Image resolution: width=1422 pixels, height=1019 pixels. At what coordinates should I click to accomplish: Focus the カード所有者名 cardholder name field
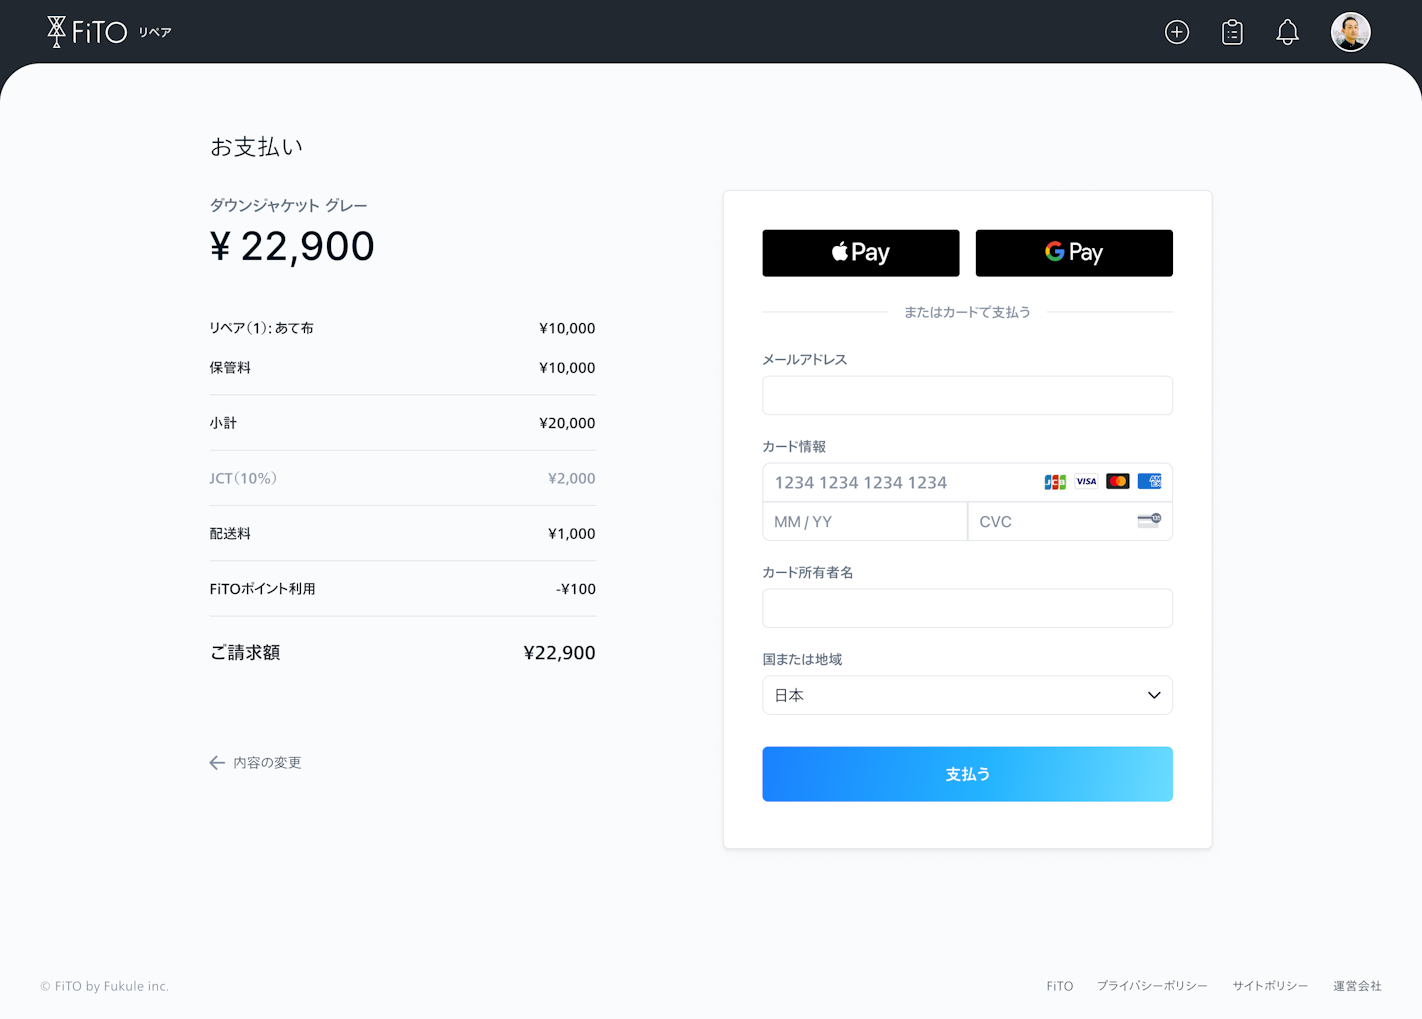[x=967, y=608]
